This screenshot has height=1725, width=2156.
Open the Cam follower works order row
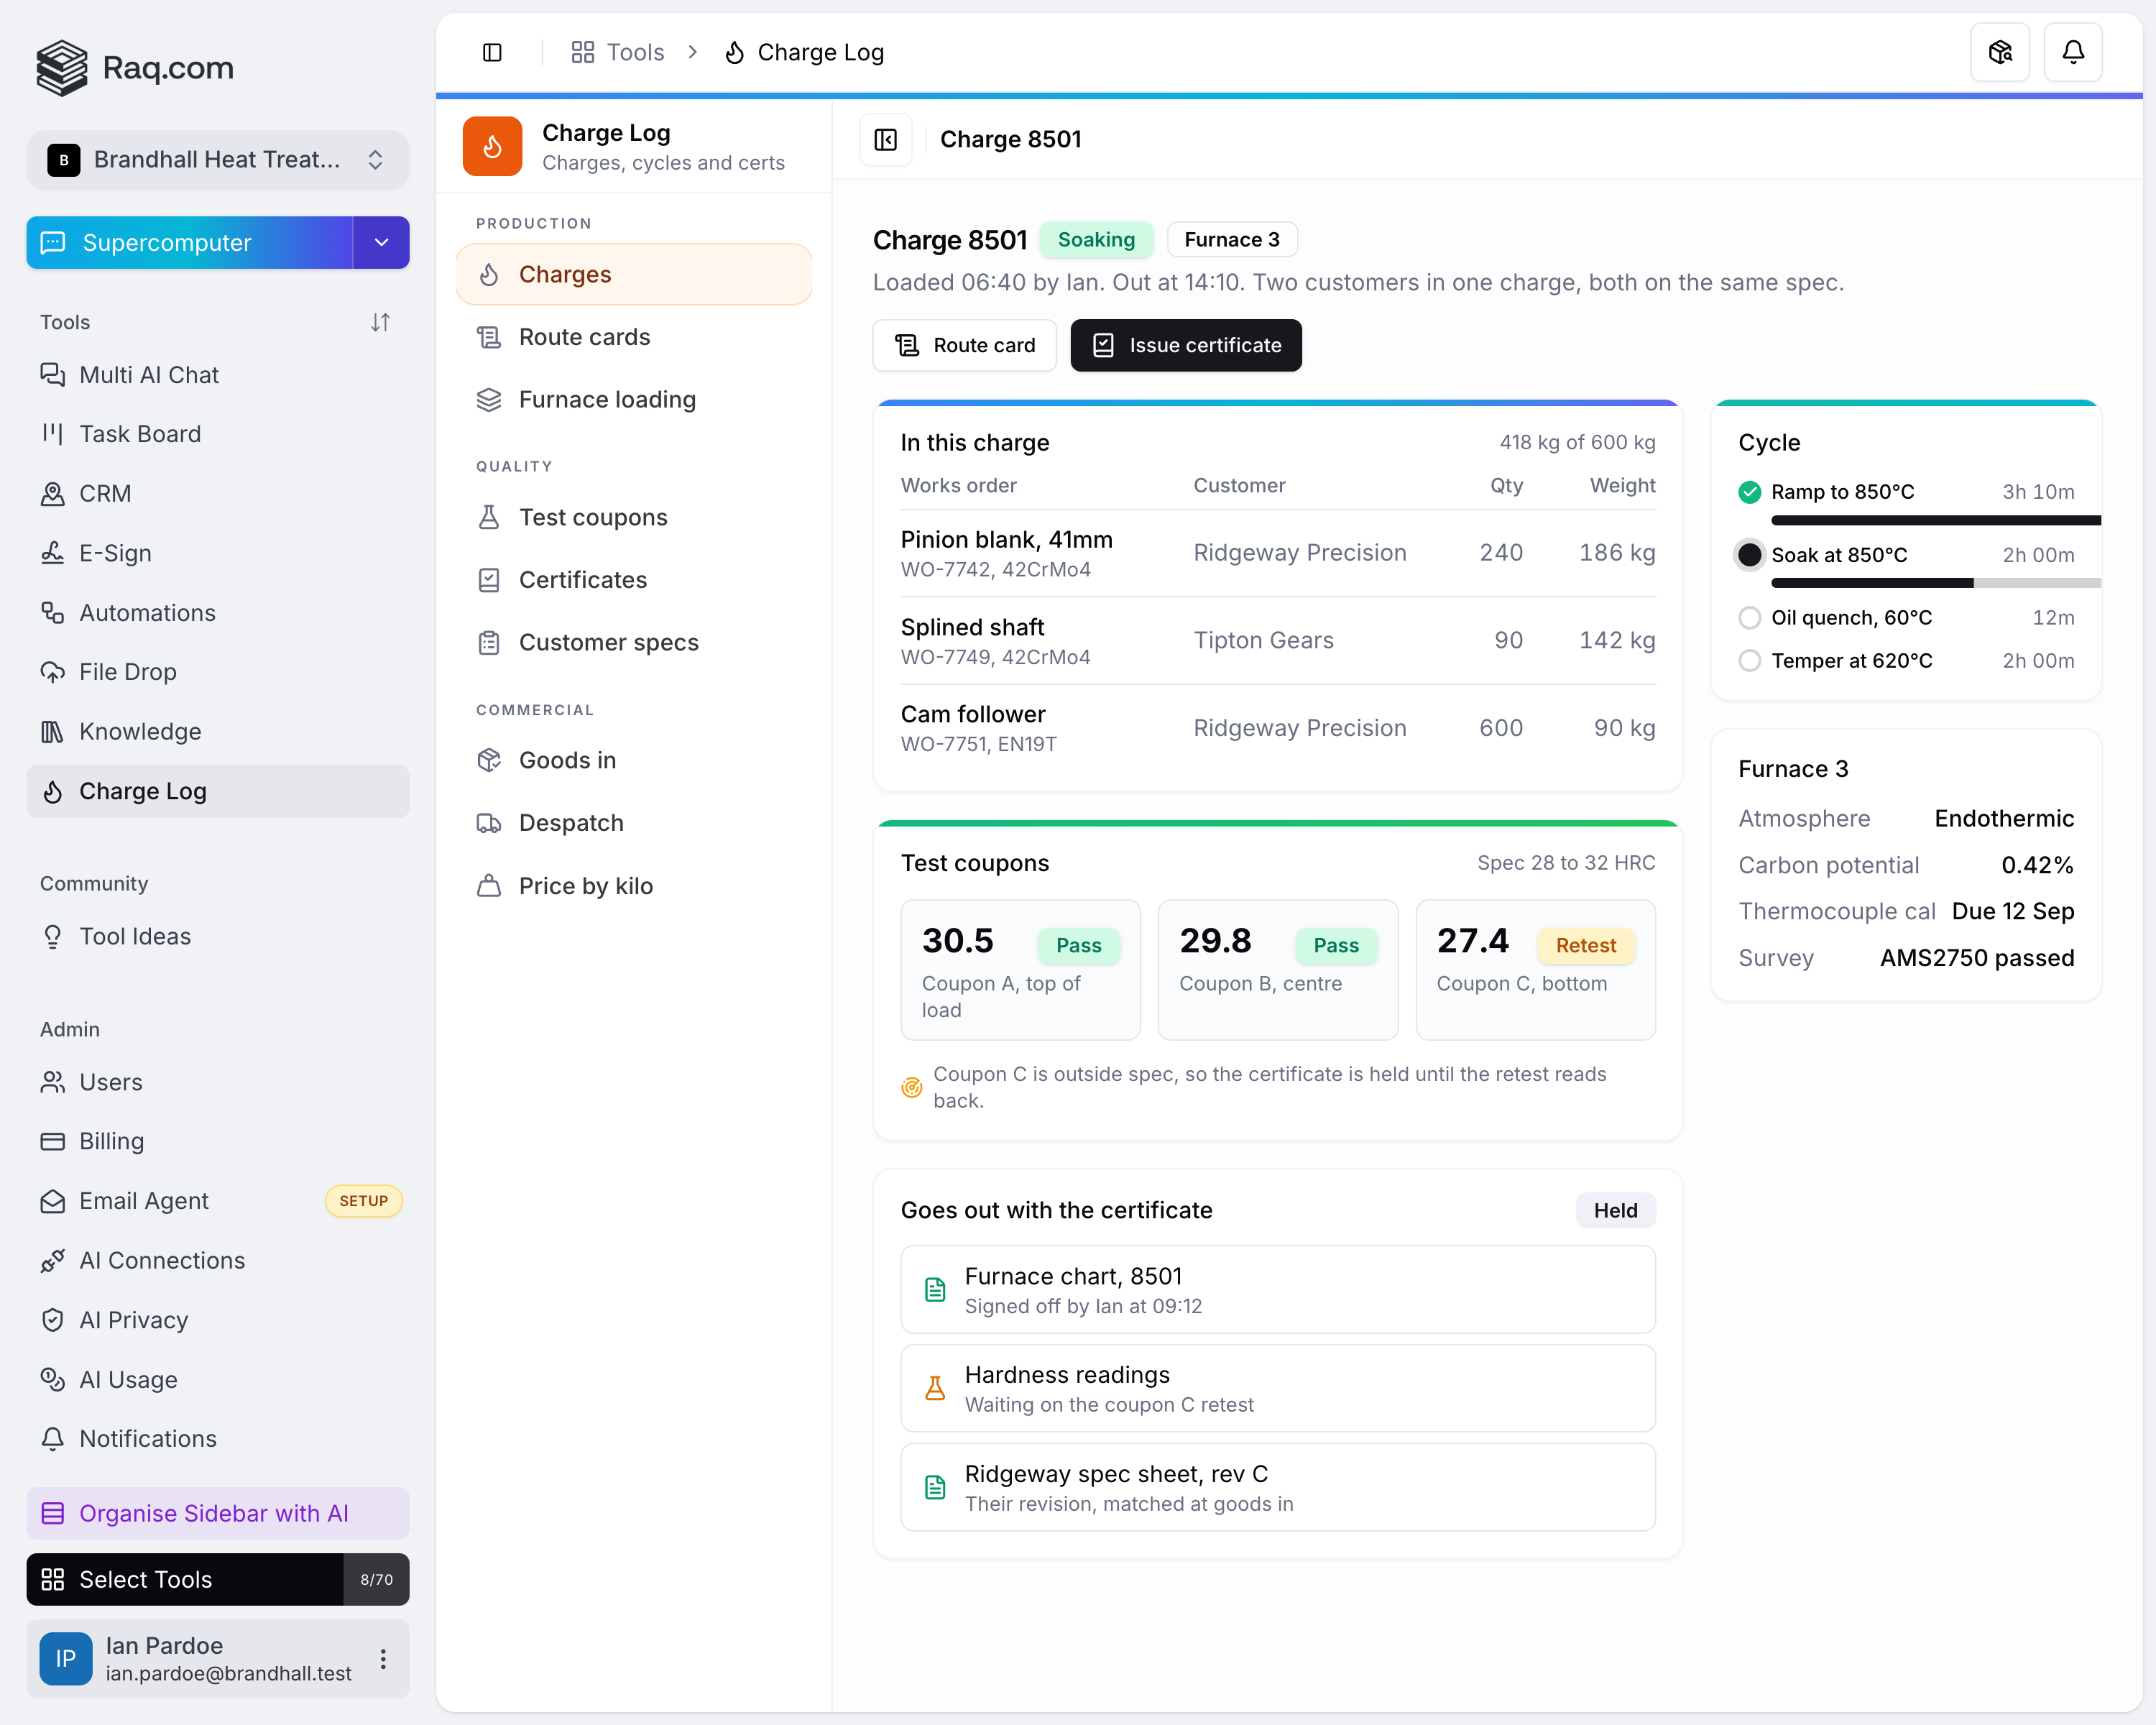(x=1278, y=729)
